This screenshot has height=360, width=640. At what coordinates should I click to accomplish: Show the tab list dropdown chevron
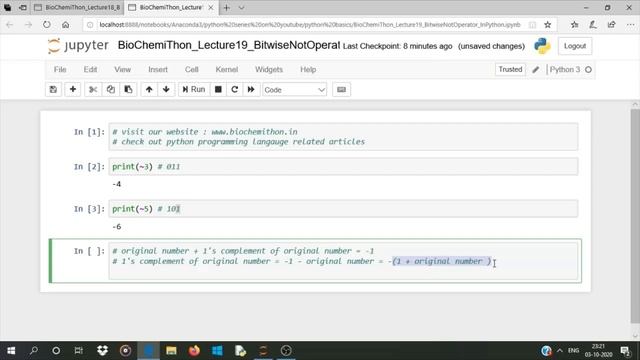click(x=241, y=7)
